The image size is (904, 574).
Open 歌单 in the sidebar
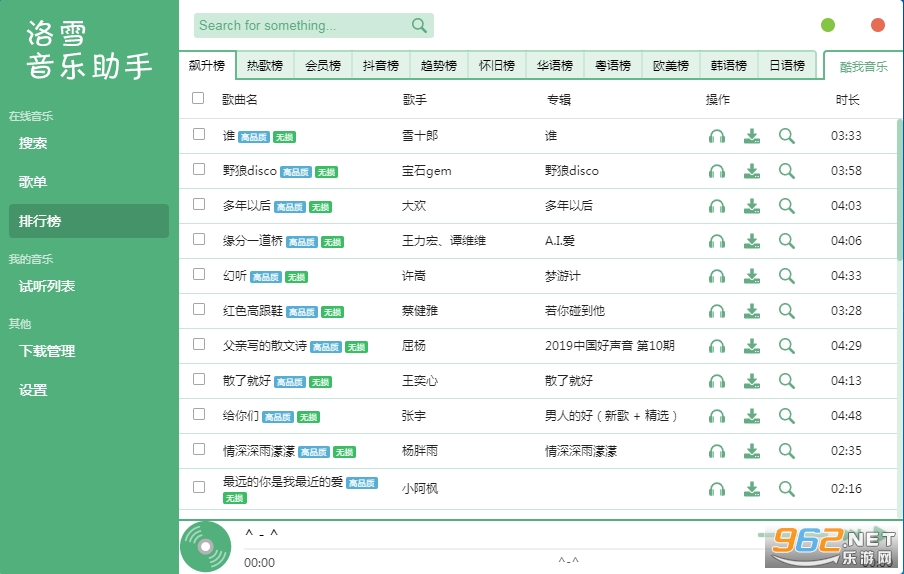click(89, 182)
